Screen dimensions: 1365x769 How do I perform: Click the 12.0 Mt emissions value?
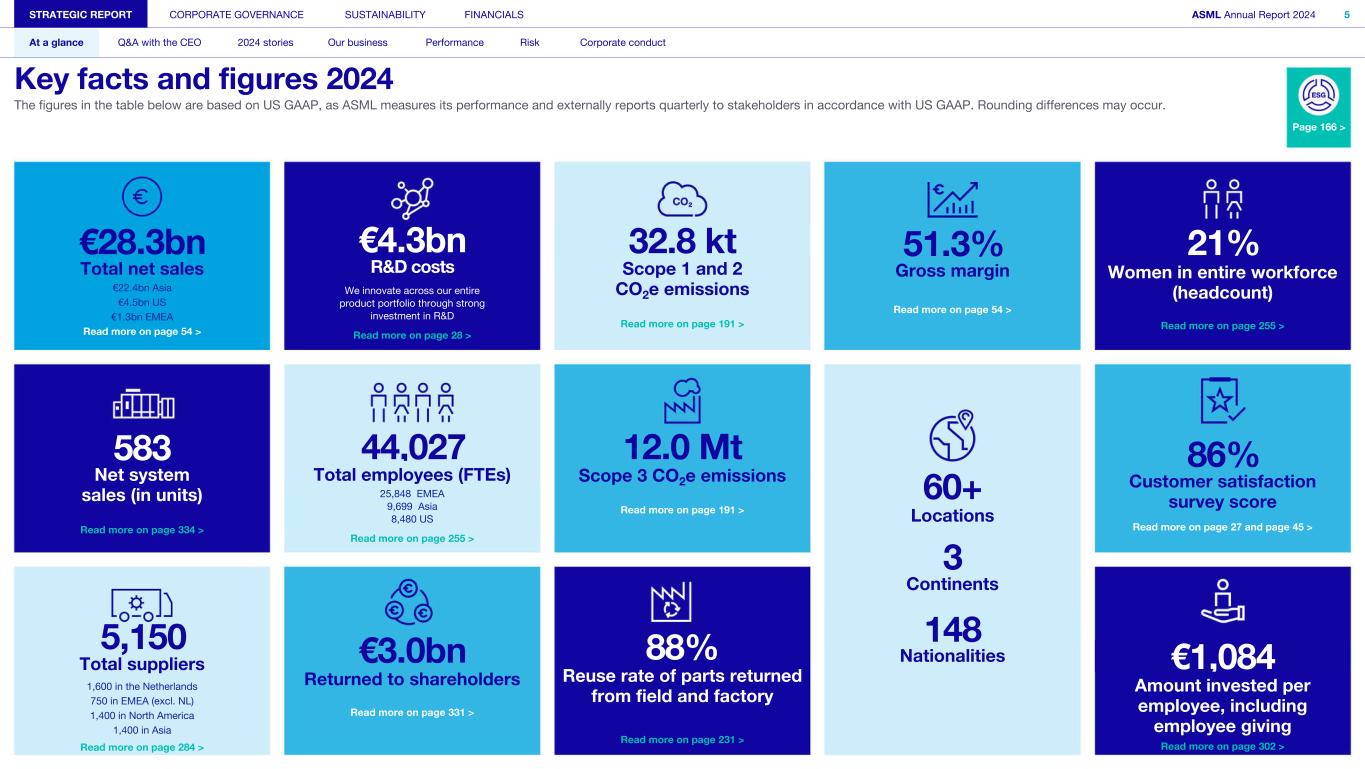click(x=682, y=447)
